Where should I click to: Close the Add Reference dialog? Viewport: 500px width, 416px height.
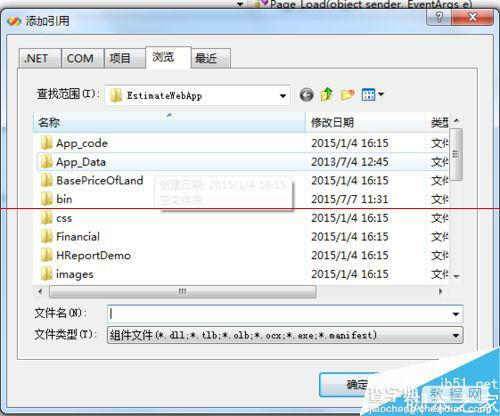472,17
